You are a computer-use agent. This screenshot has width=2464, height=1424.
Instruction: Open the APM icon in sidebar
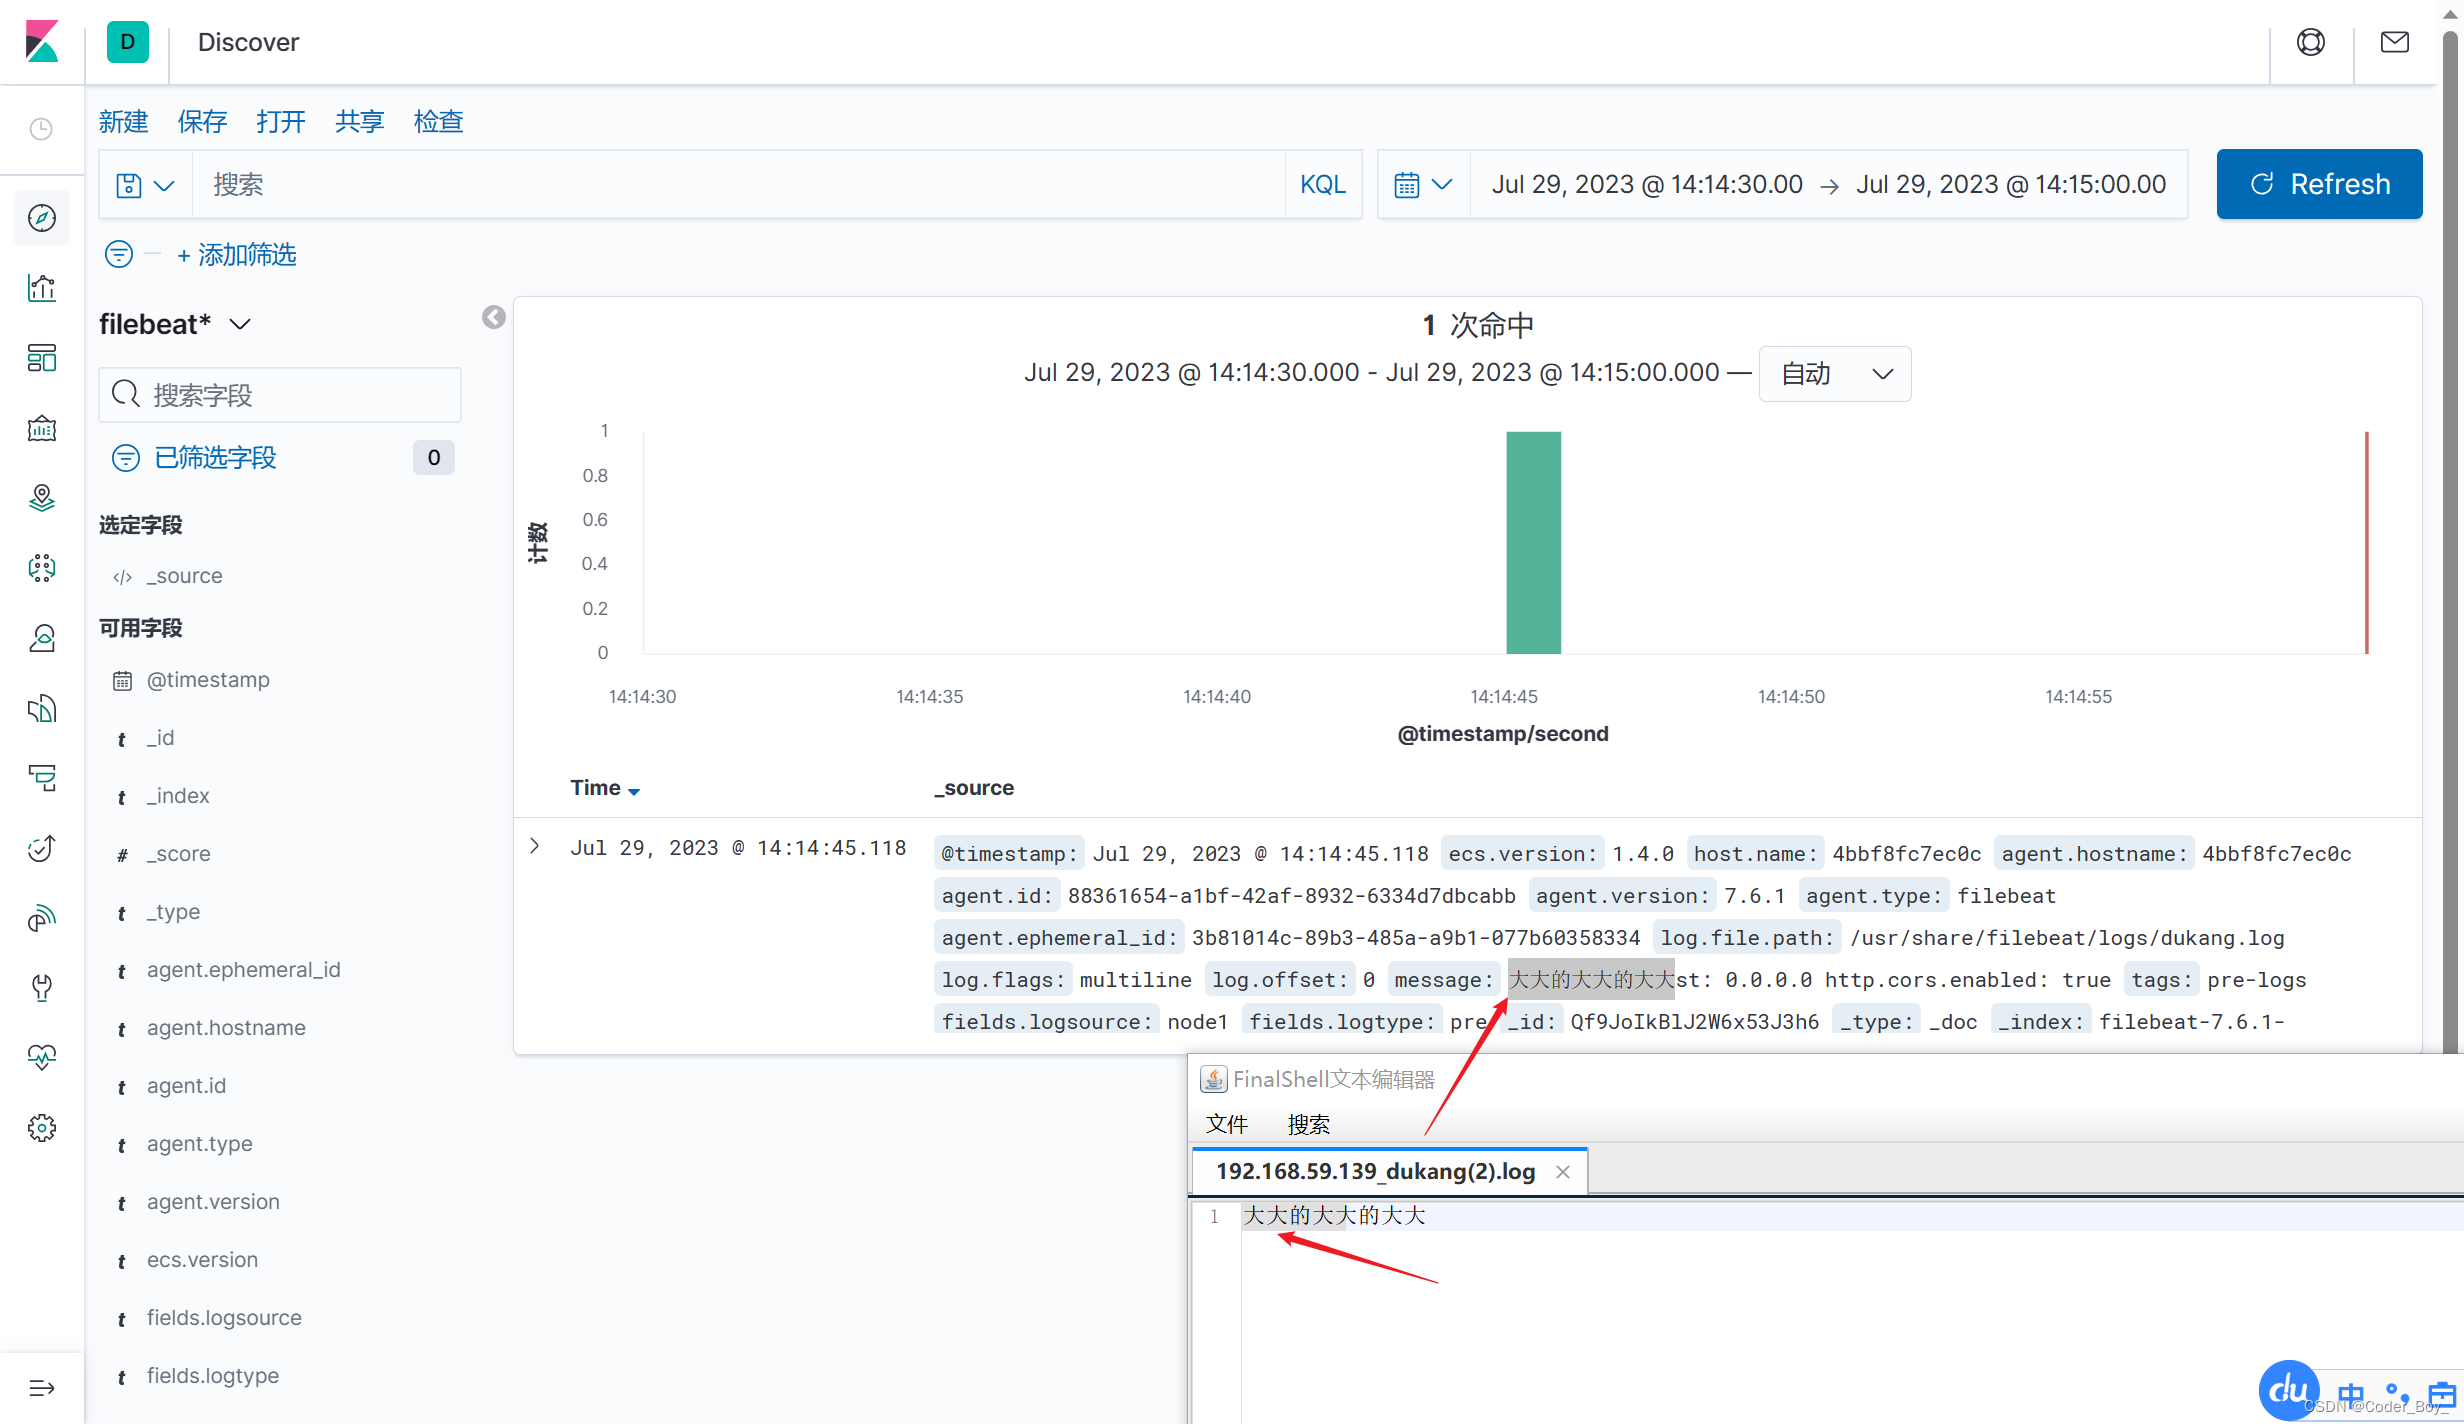(x=42, y=778)
